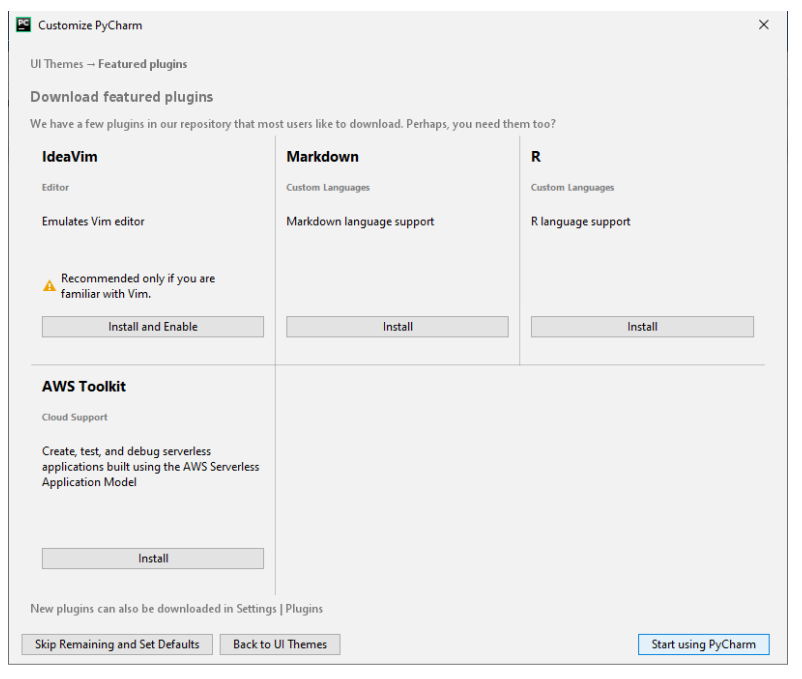Click the 'Customize PyCharm' window title
Image resolution: width=802 pixels, height=679 pixels.
[x=90, y=25]
